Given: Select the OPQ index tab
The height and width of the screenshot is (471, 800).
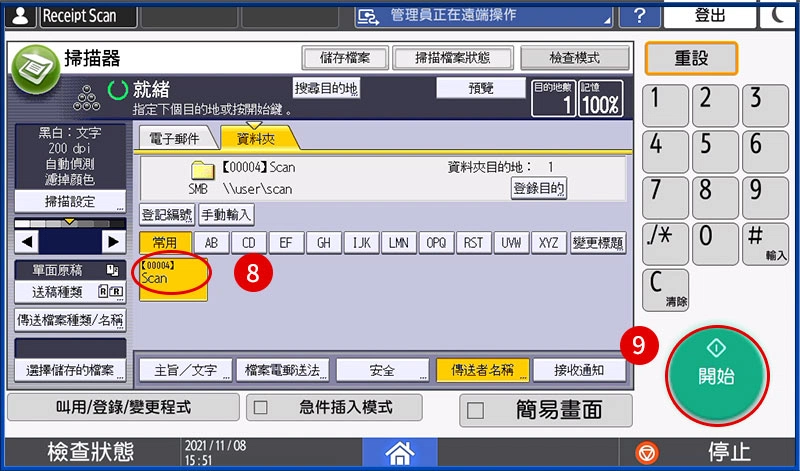Looking at the screenshot, I should tap(436, 243).
